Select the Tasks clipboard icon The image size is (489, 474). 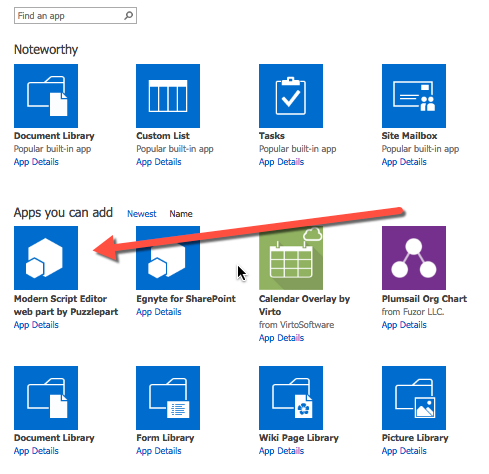point(291,96)
